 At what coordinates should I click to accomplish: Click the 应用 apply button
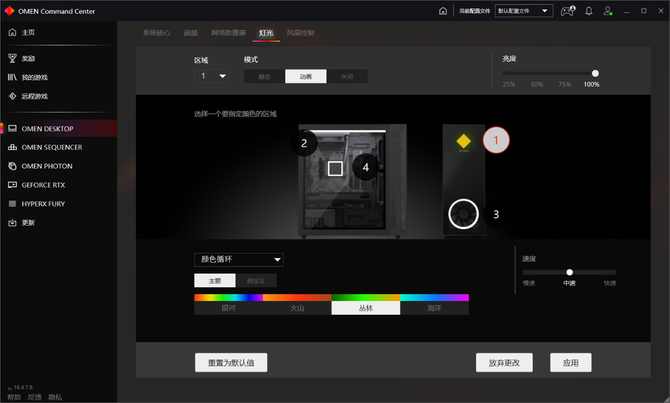click(x=570, y=362)
